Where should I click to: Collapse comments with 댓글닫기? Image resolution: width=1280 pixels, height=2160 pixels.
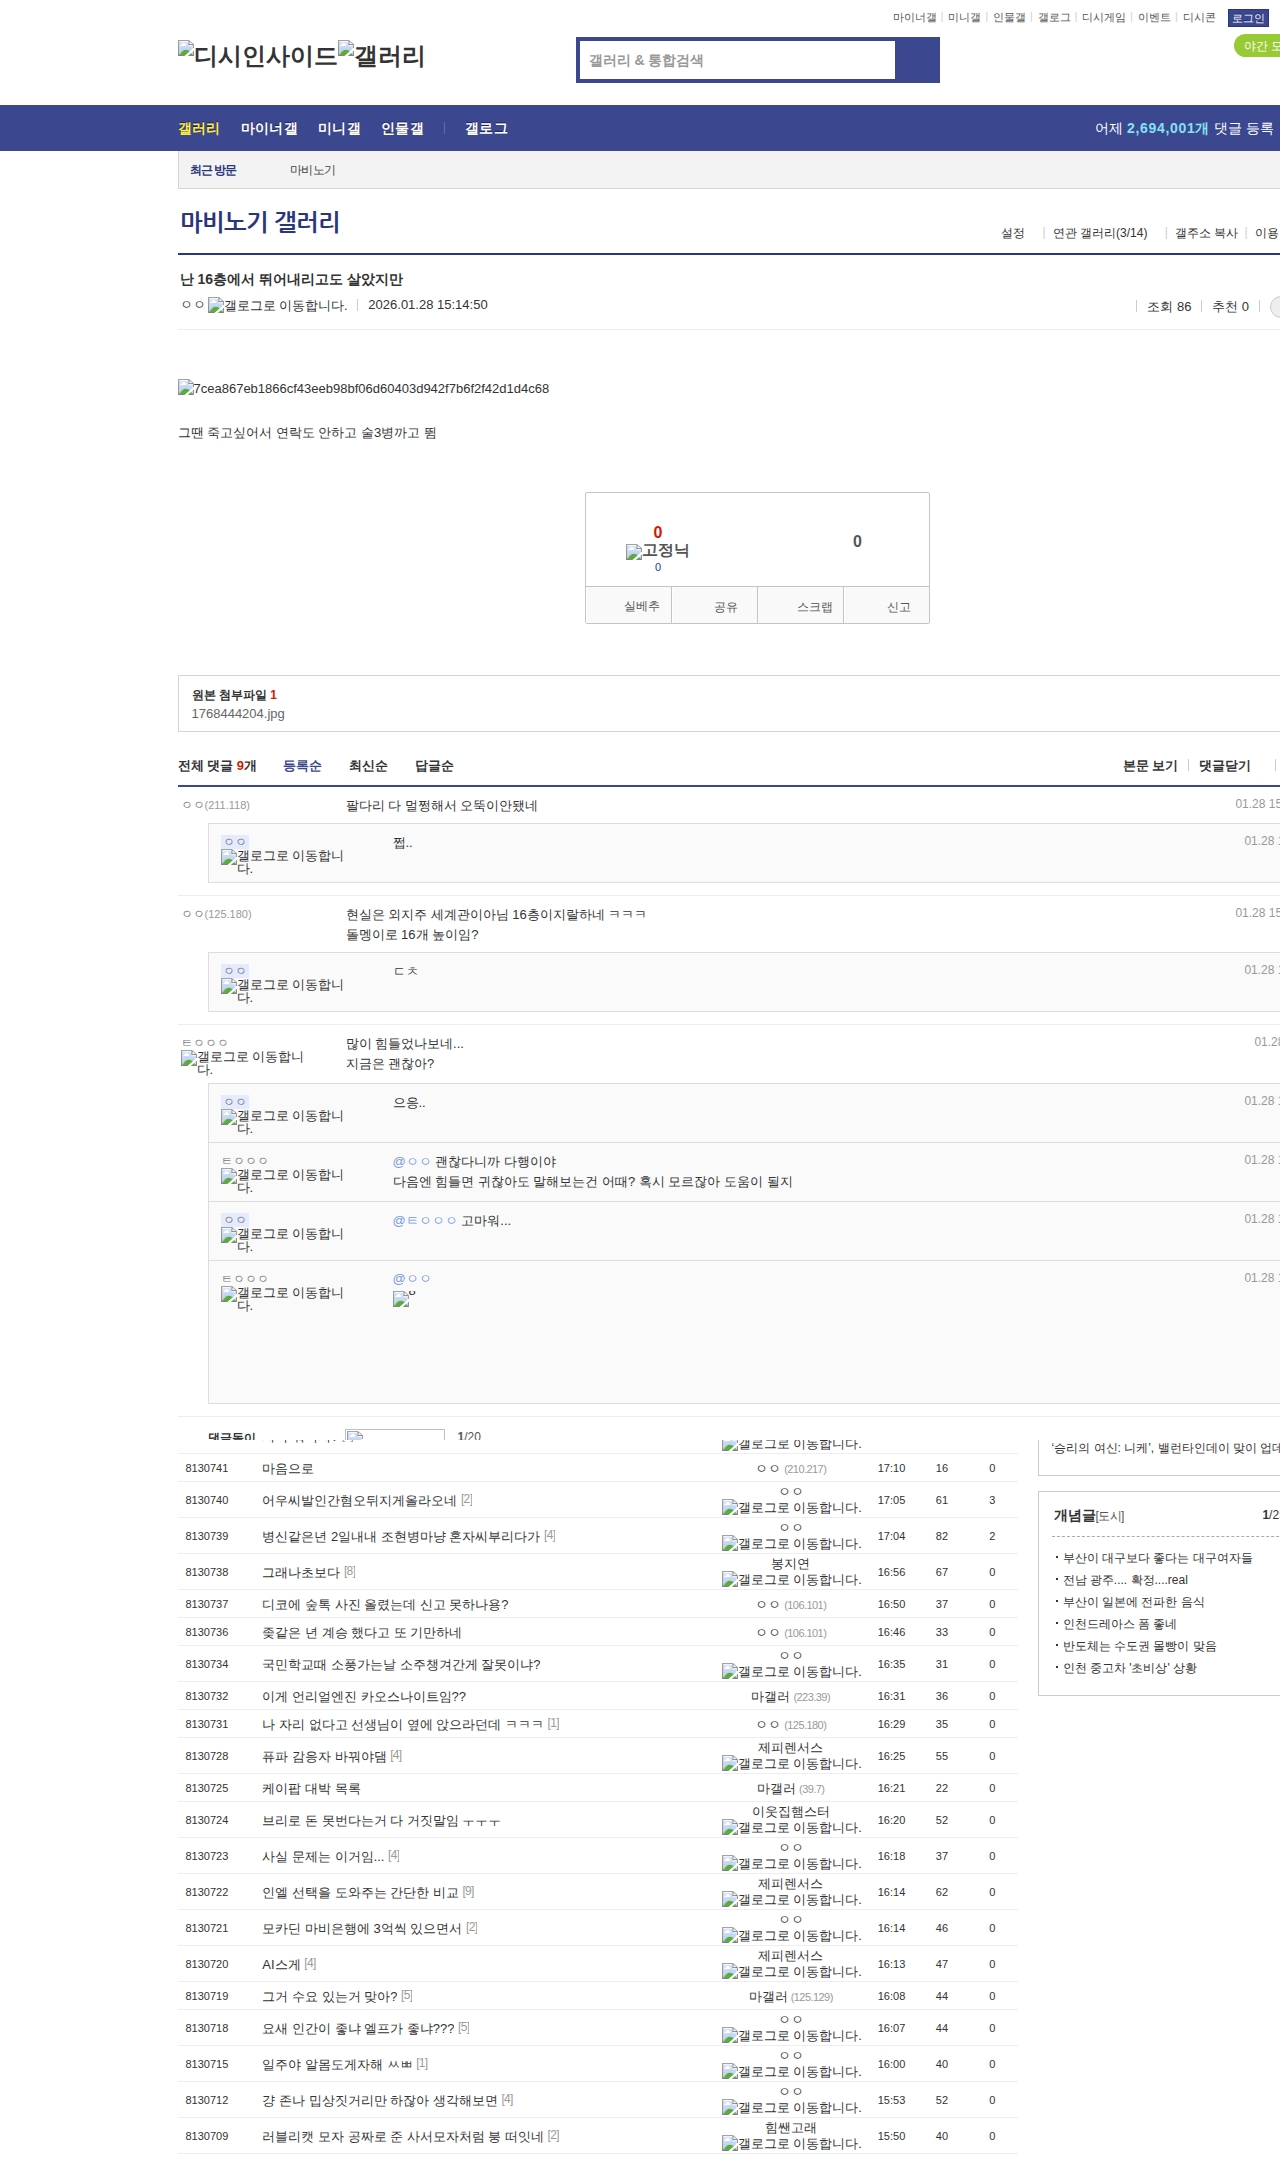coord(1224,766)
